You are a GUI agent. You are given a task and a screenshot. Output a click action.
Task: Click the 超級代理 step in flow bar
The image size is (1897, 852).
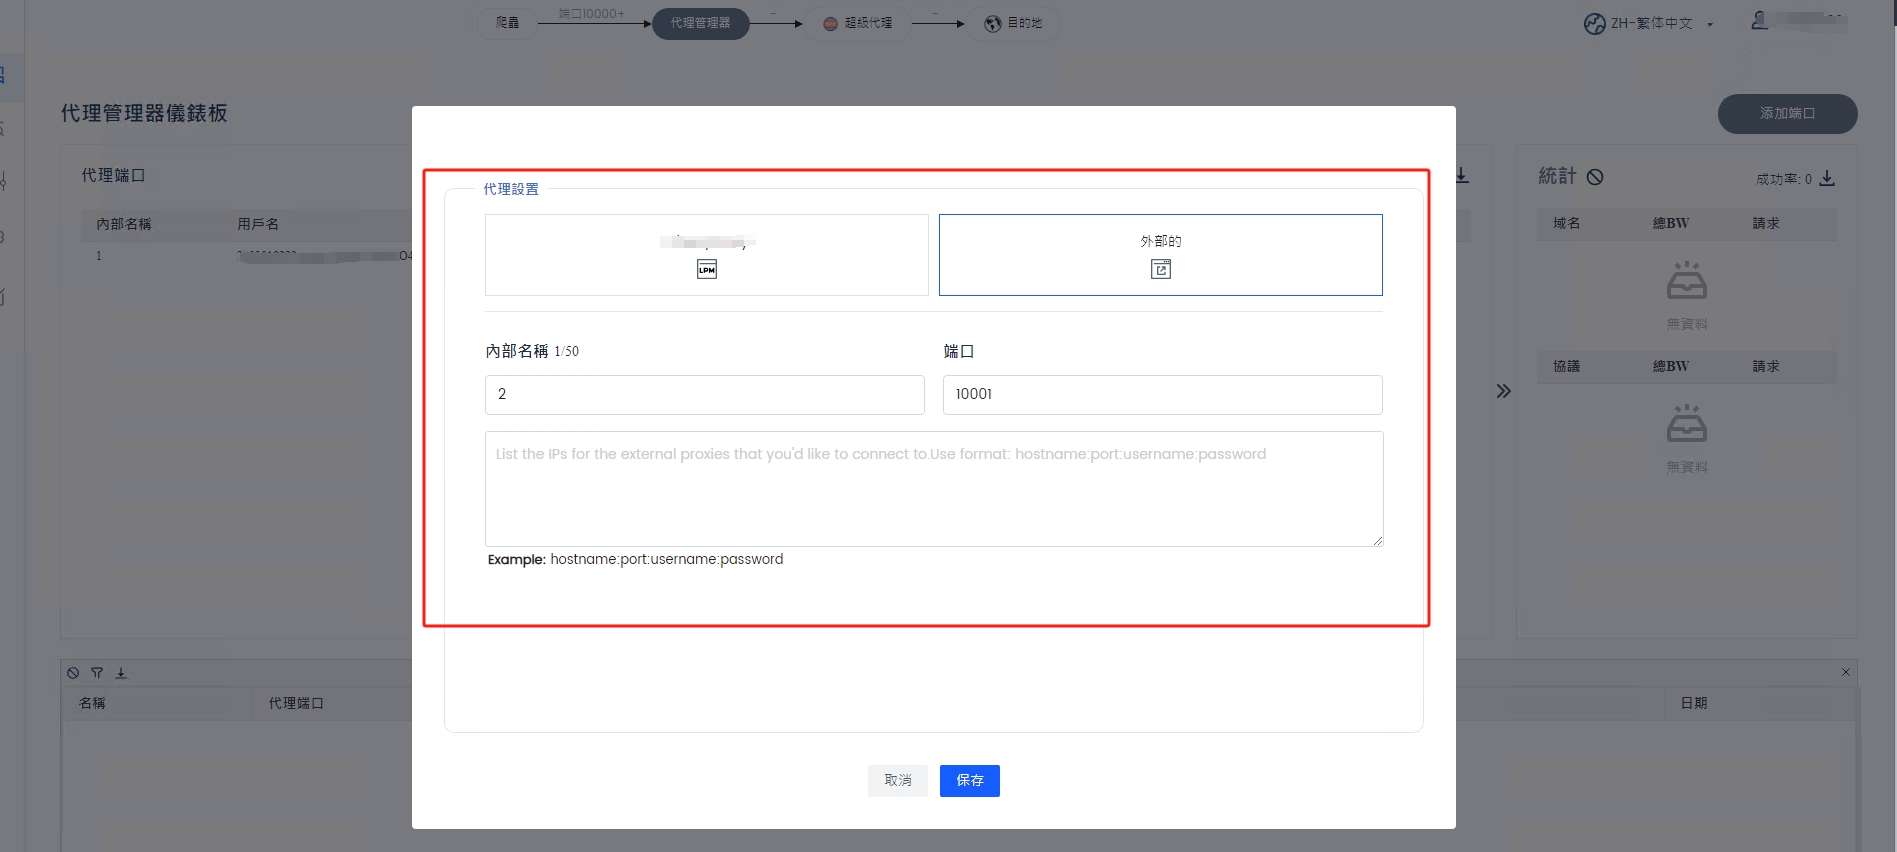tap(859, 23)
